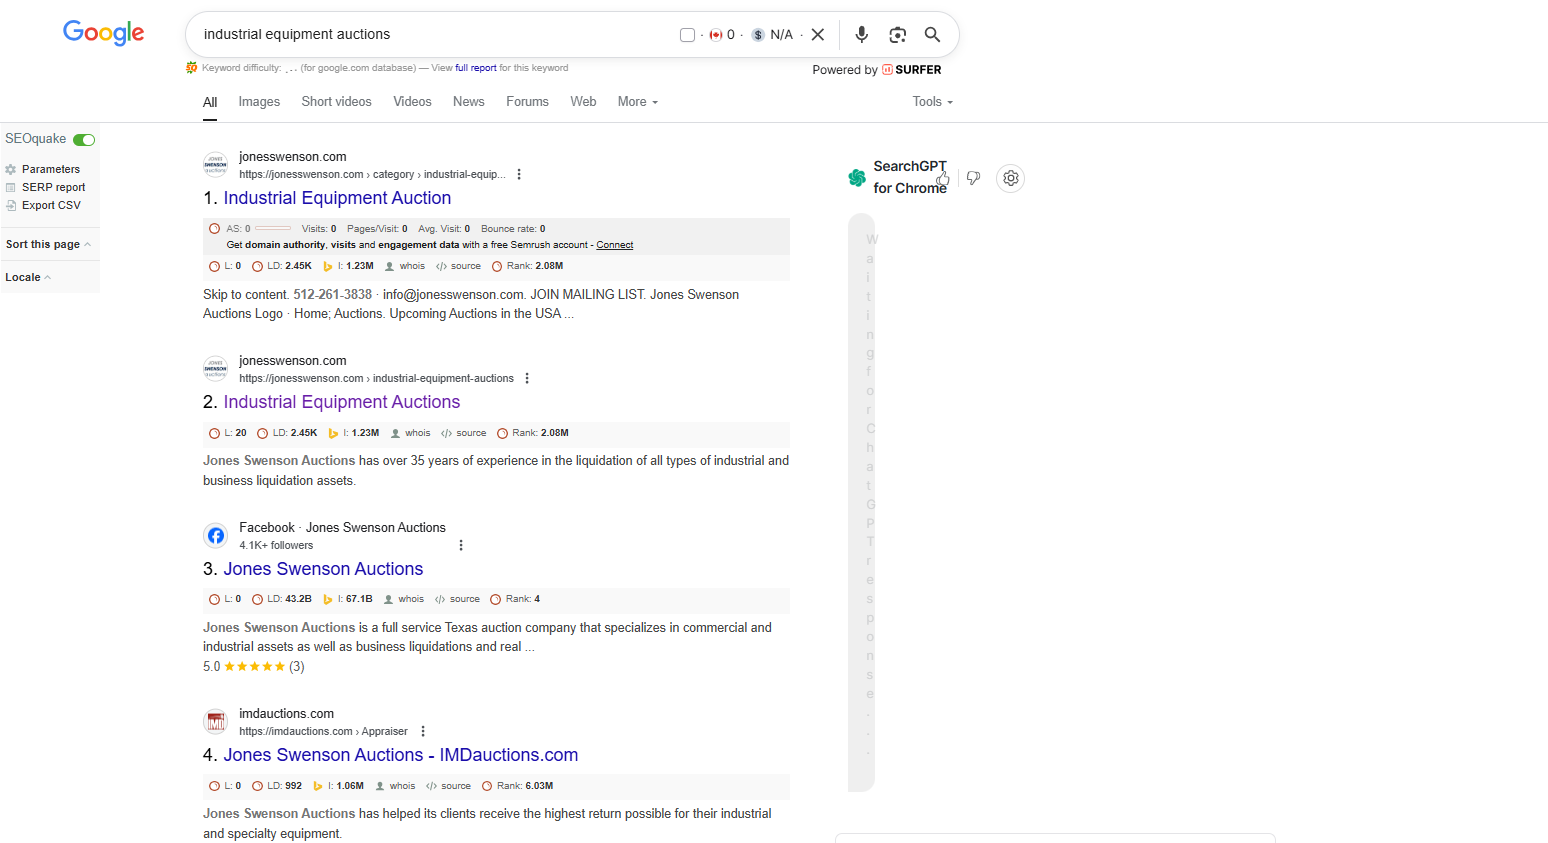Open the Industrial Equipment Auctions result link
This screenshot has width=1548, height=843.
pos(342,402)
